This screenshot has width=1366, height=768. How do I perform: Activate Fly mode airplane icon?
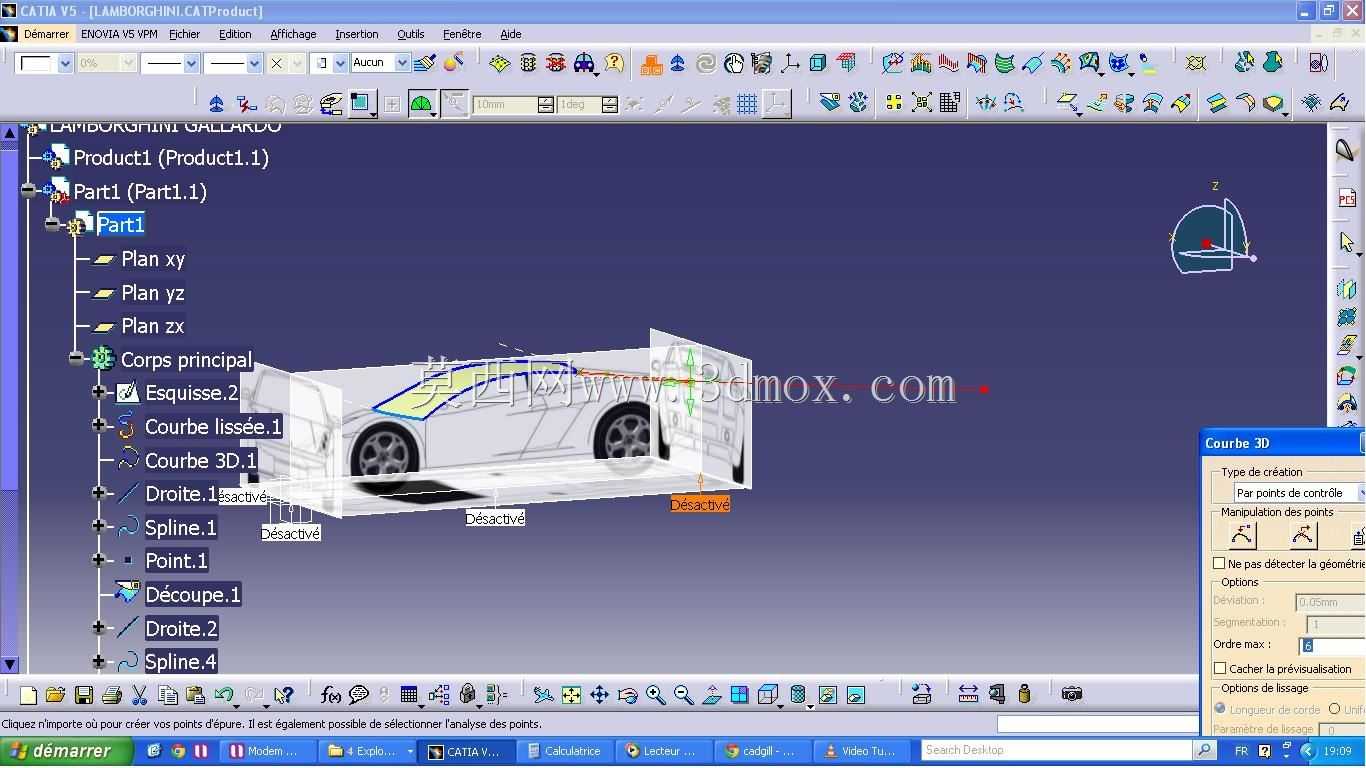tap(543, 695)
